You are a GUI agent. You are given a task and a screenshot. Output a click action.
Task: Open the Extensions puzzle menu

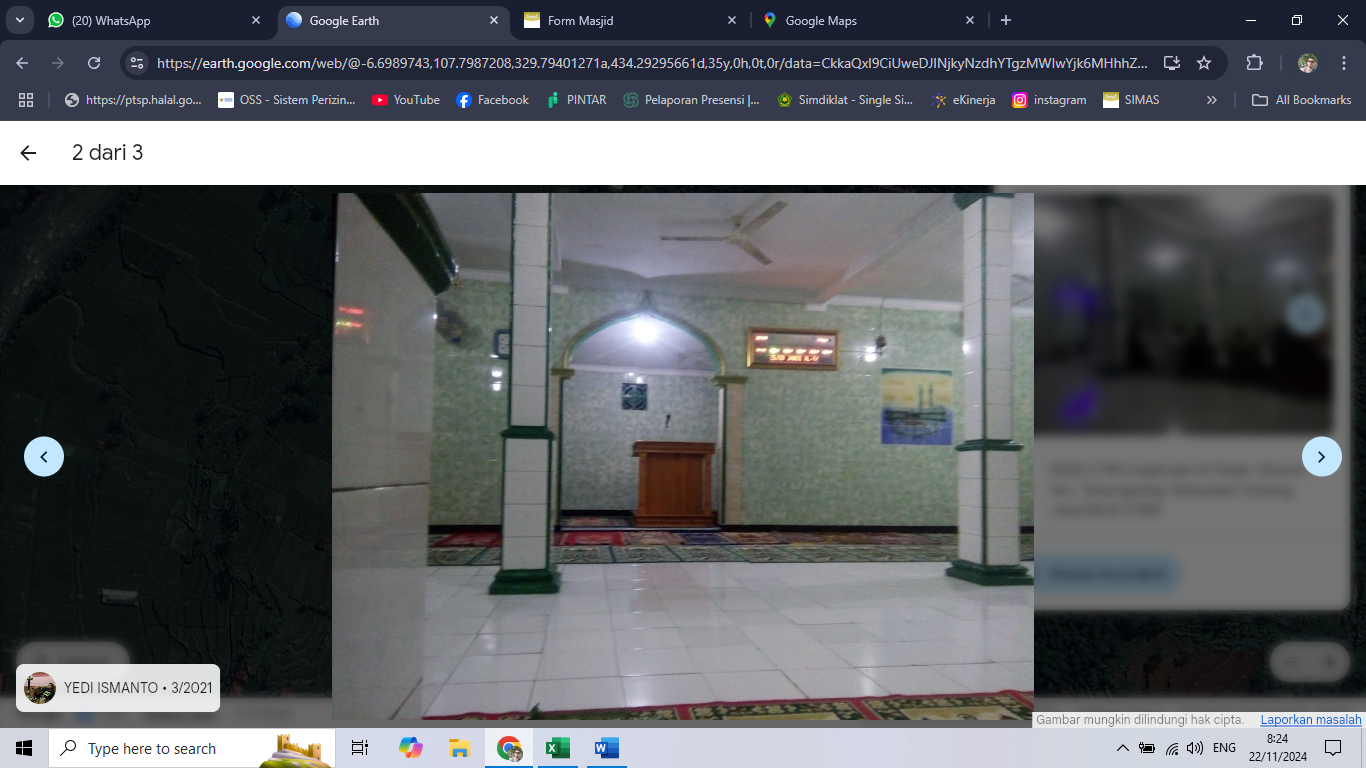(1254, 63)
